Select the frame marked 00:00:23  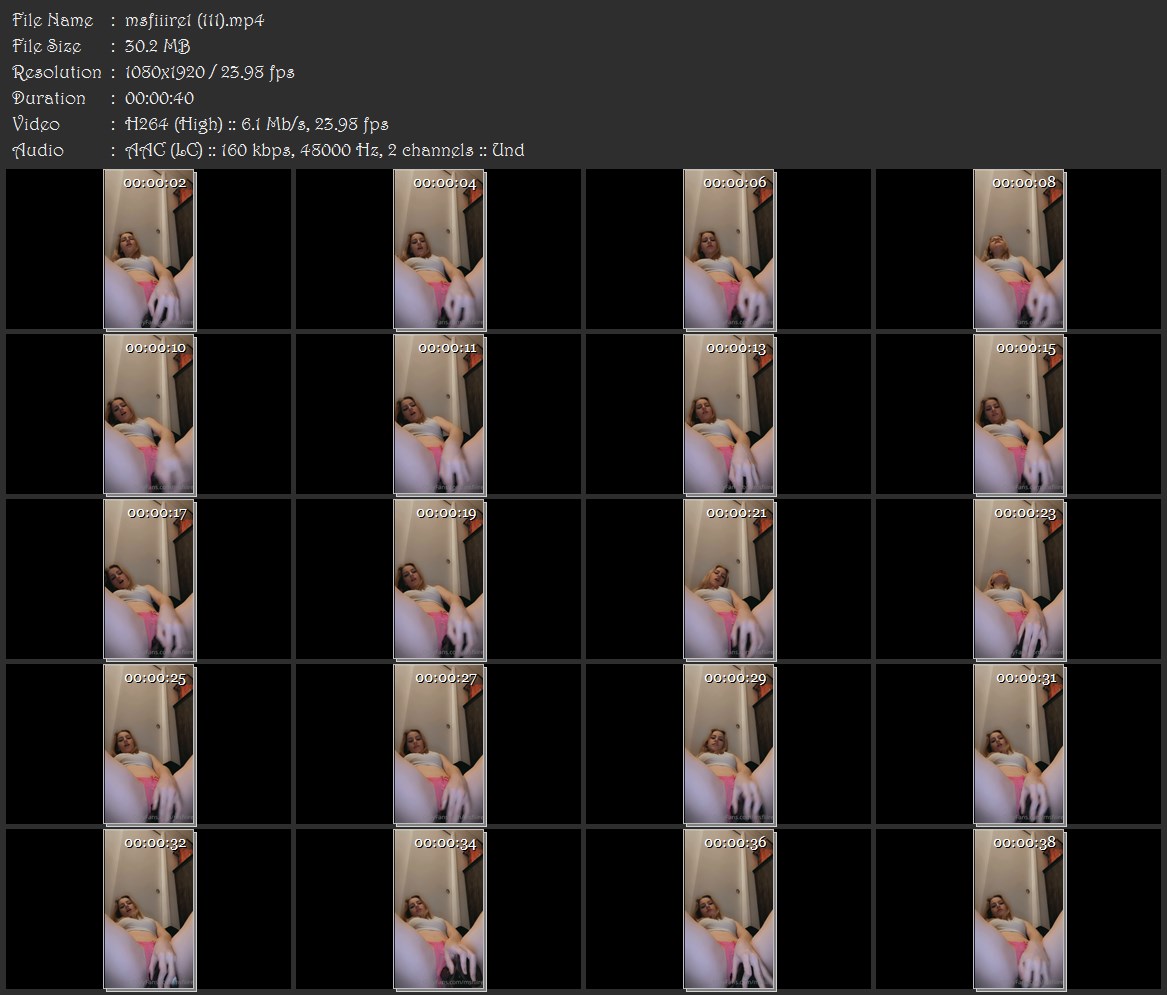pyautogui.click(x=1020, y=580)
